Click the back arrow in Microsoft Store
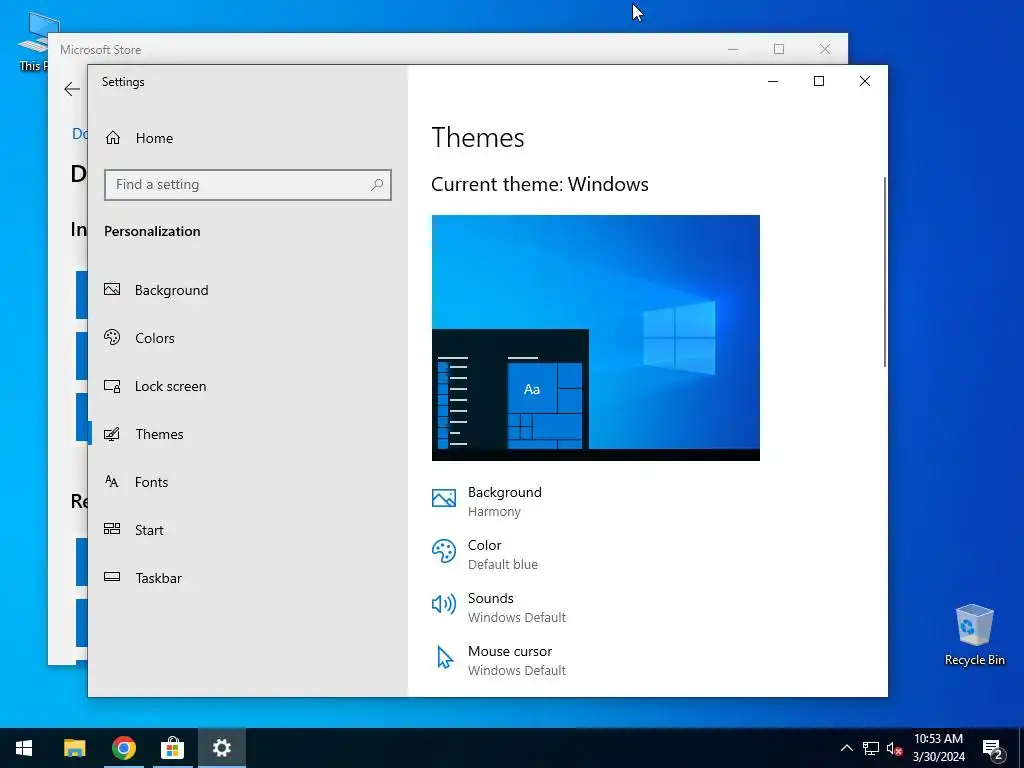 point(72,89)
